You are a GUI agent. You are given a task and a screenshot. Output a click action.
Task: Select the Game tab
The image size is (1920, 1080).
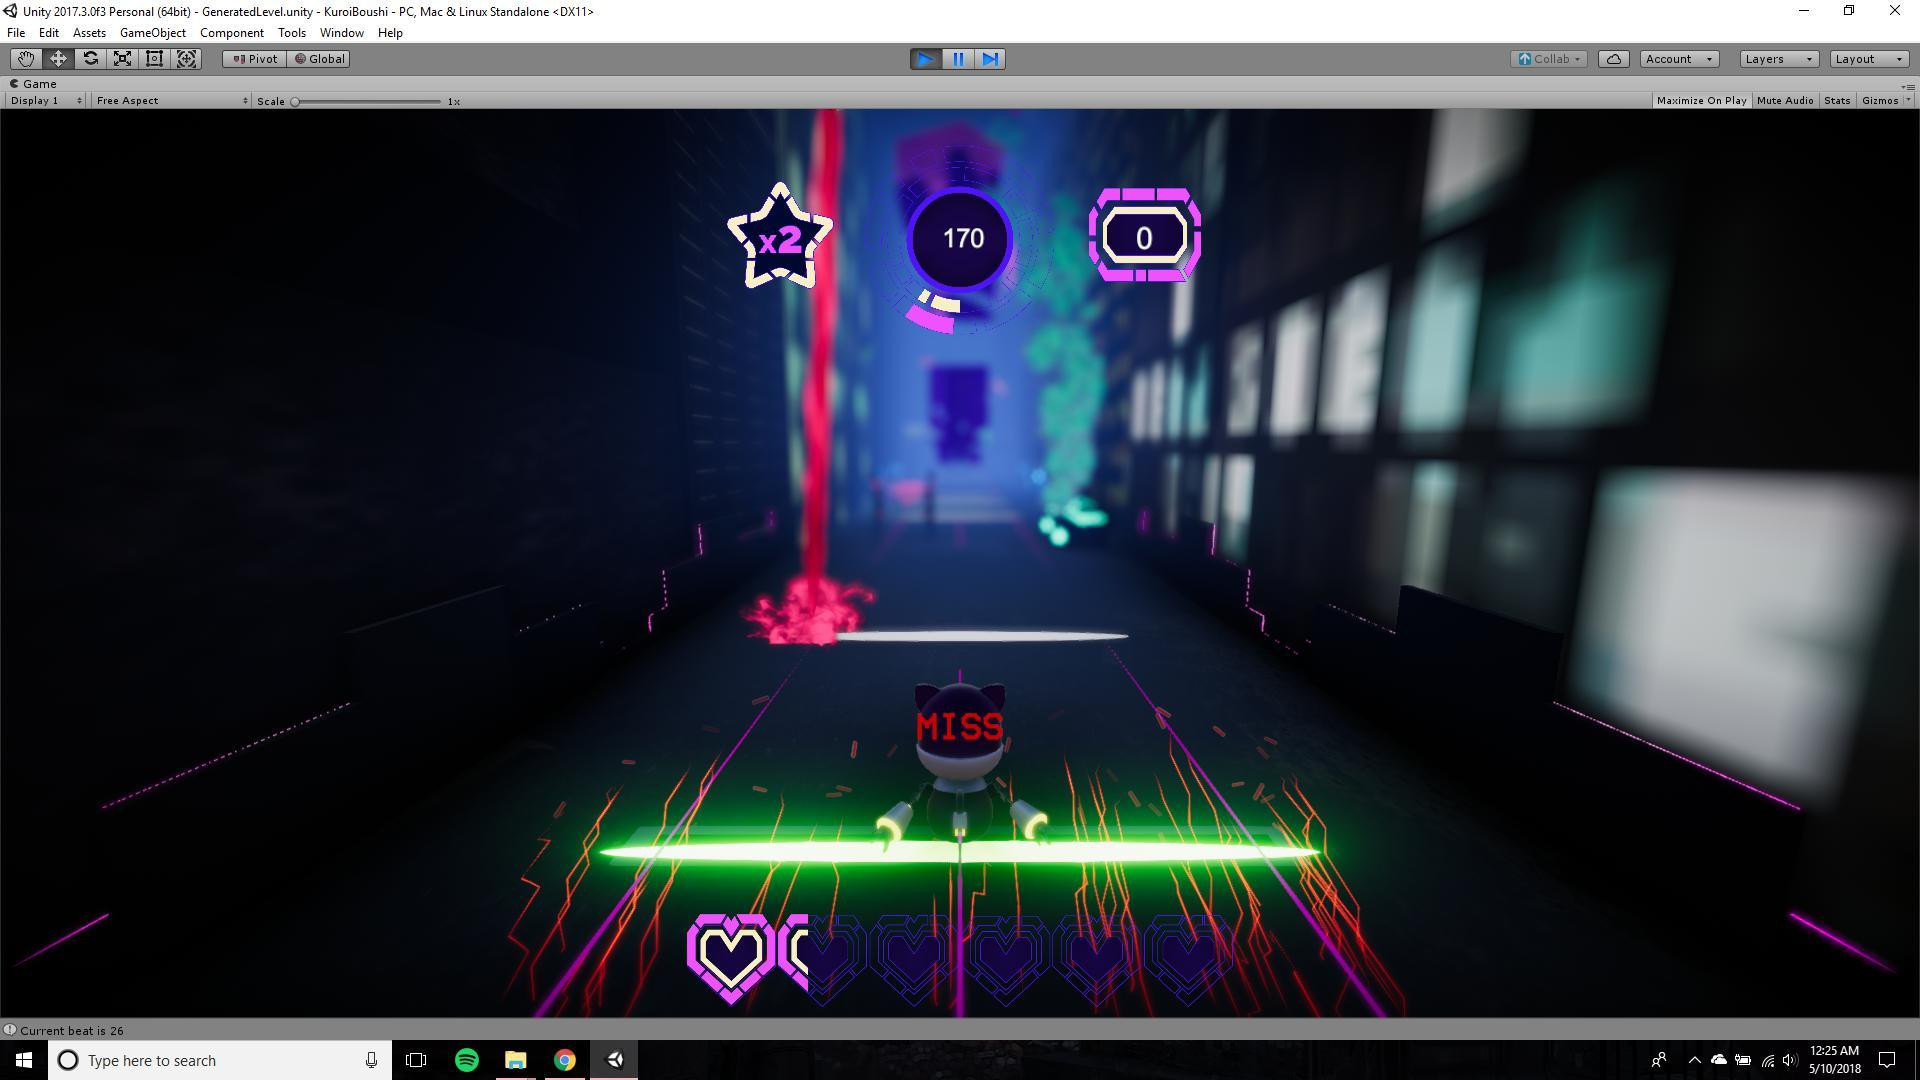(x=34, y=84)
